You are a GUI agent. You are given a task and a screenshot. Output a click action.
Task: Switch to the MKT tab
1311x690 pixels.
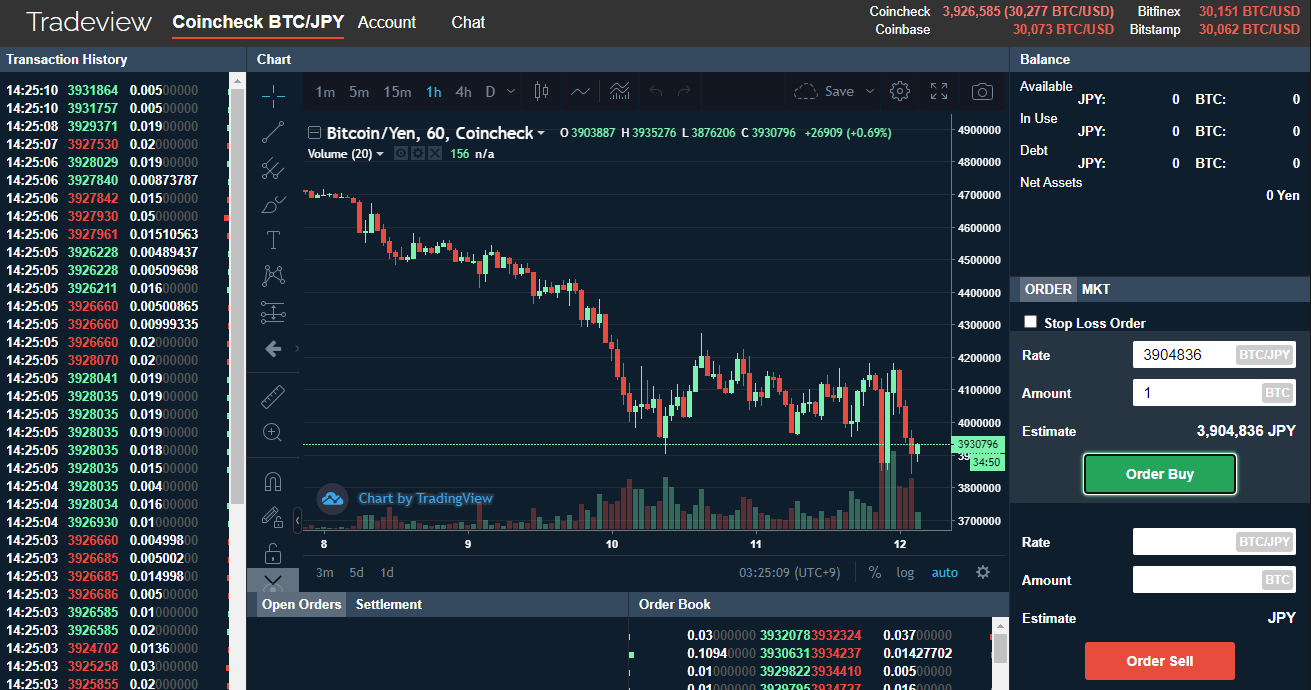[1096, 289]
